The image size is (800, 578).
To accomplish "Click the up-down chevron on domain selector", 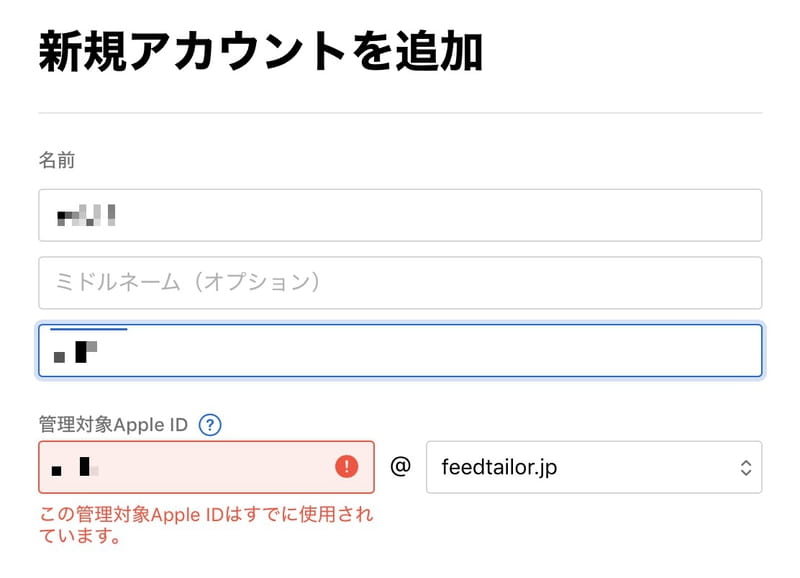I will [745, 467].
